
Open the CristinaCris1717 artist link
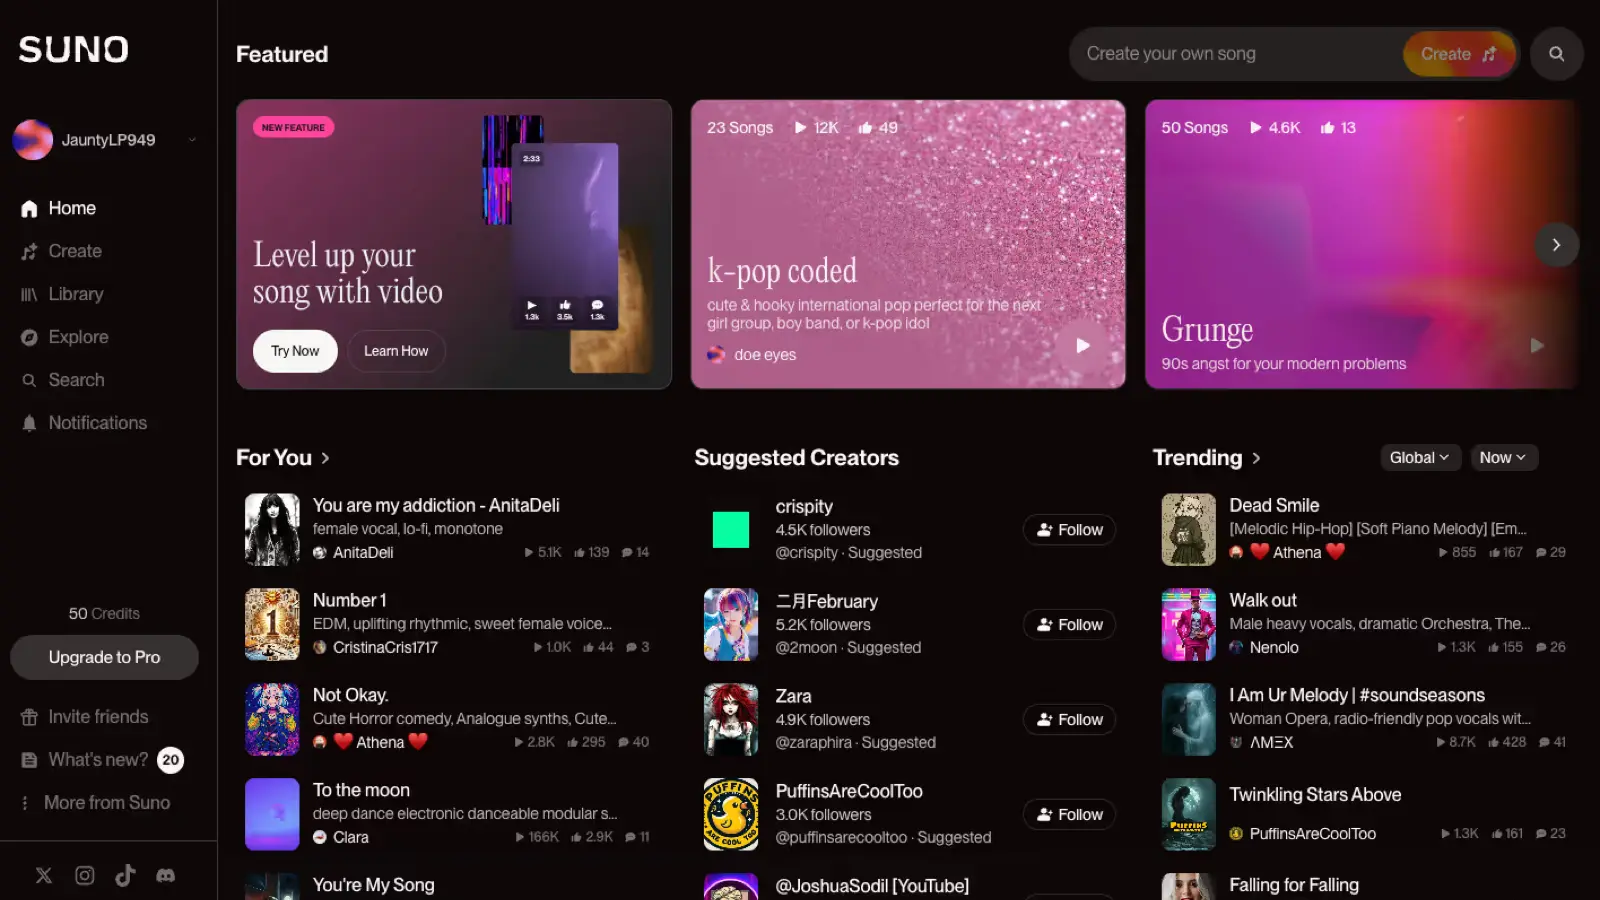[385, 648]
